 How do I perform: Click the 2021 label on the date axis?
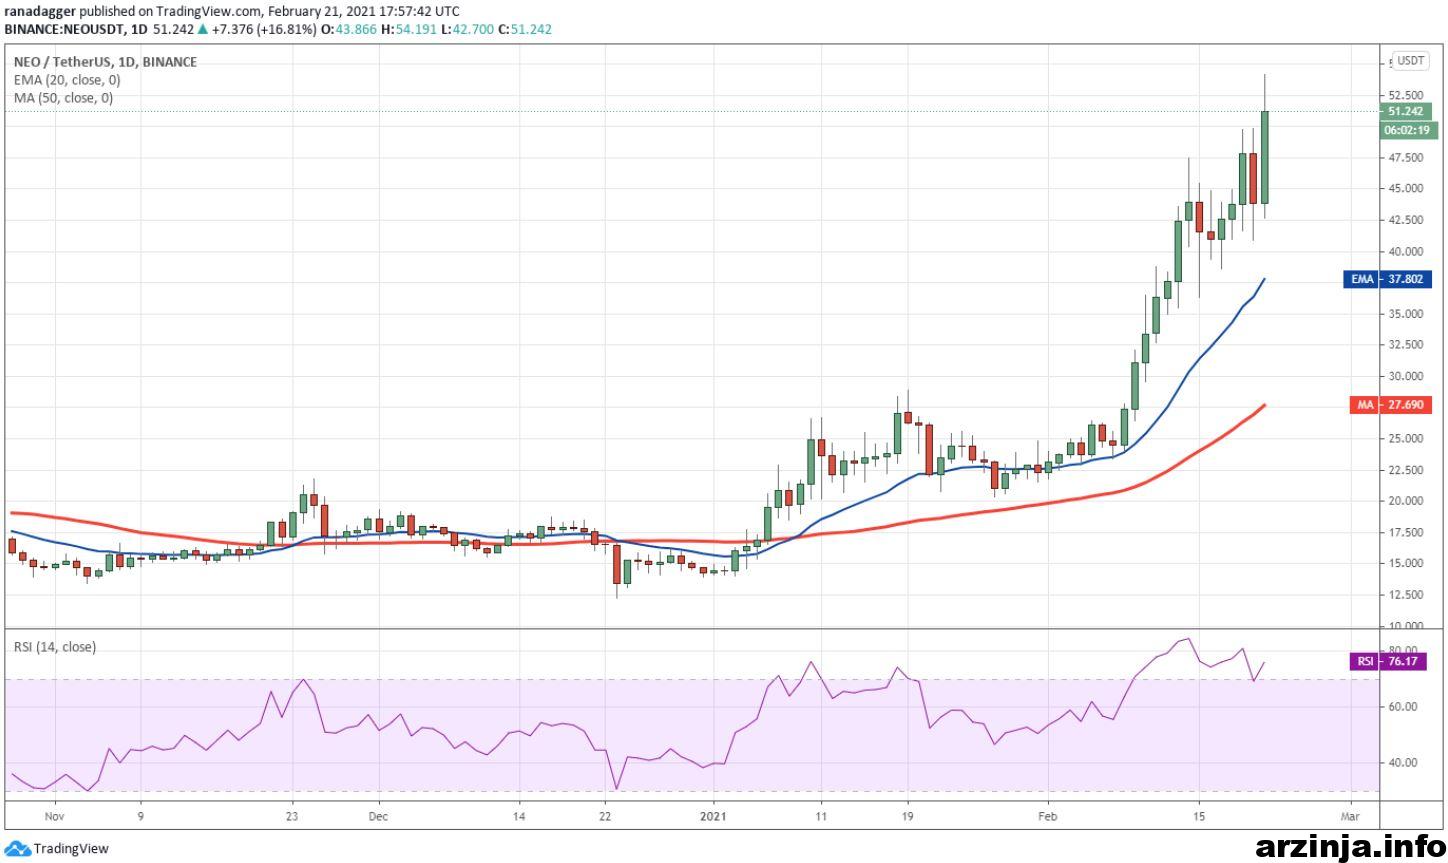[x=714, y=815]
